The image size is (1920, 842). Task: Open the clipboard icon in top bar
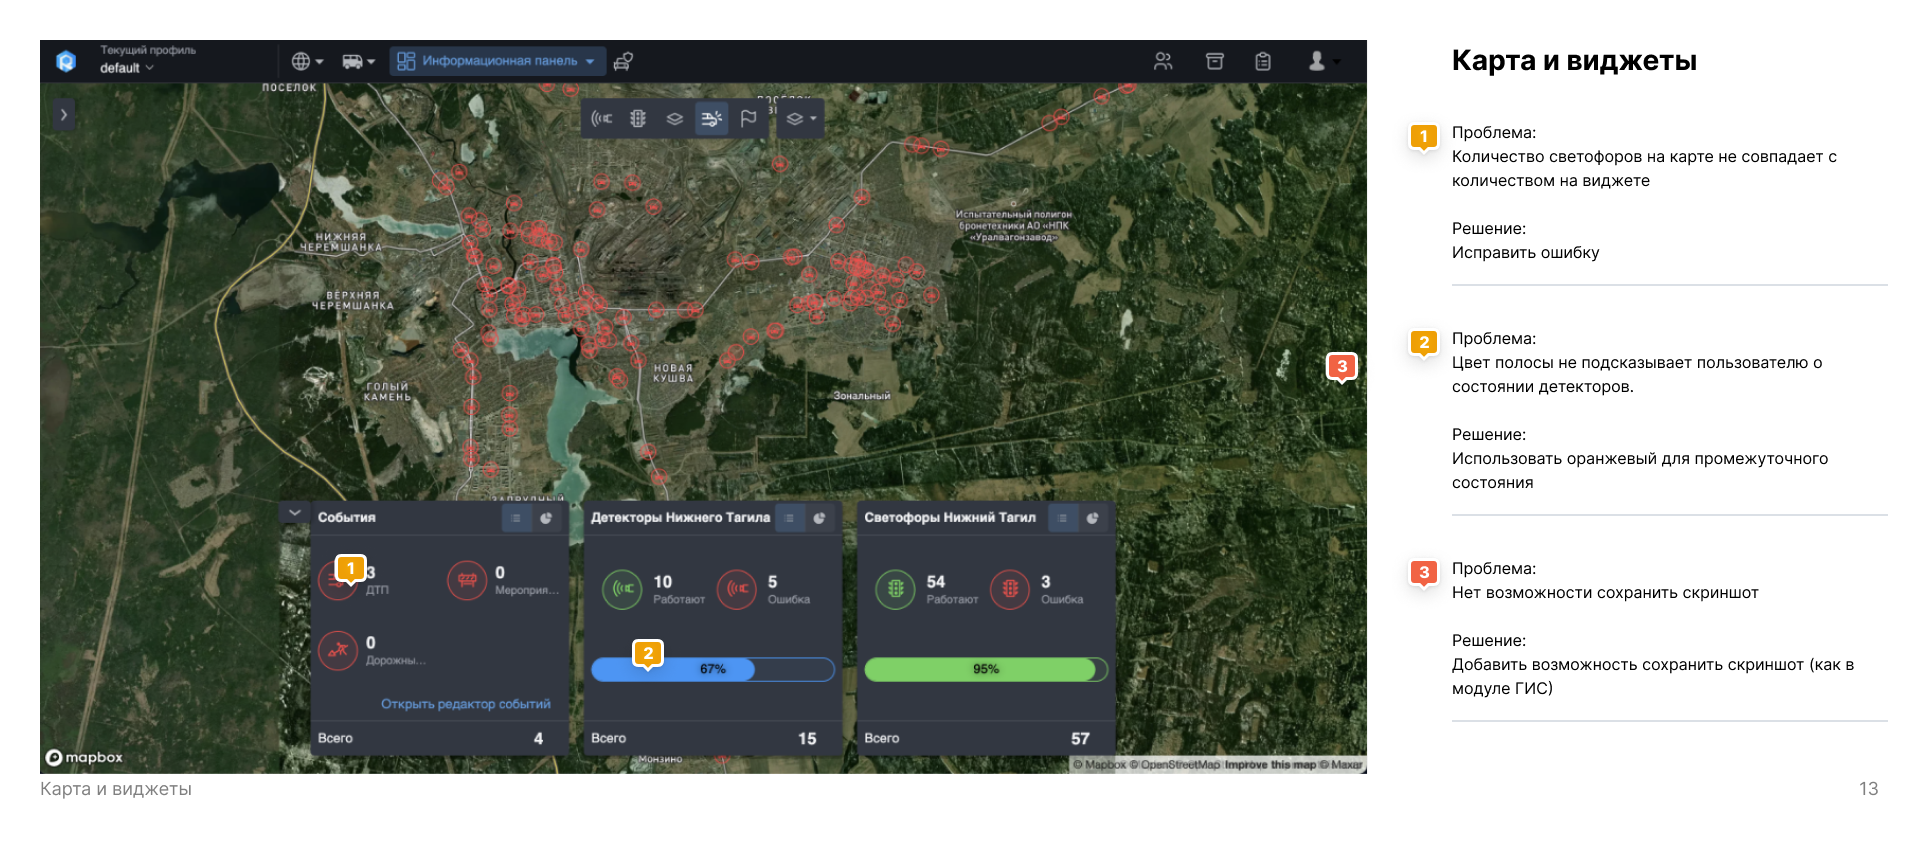pyautogui.click(x=1263, y=61)
